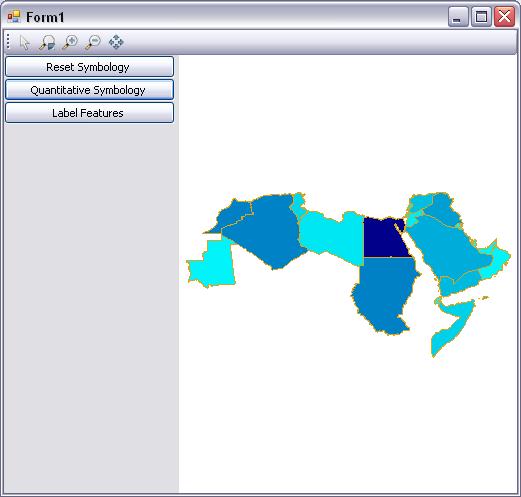Select the pointer arrow tool
The image size is (521, 497).
click(x=24, y=42)
